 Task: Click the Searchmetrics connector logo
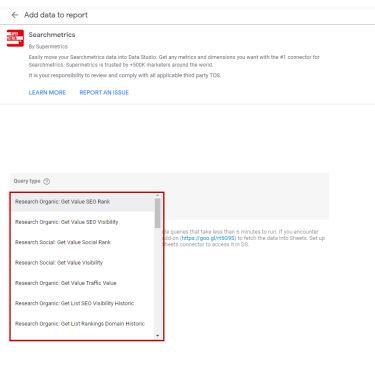click(x=15, y=38)
